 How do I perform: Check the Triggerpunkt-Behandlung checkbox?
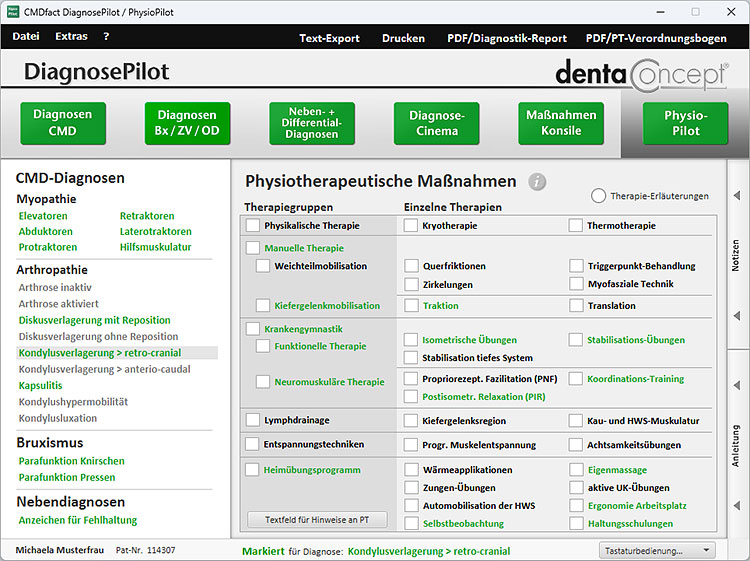[x=576, y=266]
